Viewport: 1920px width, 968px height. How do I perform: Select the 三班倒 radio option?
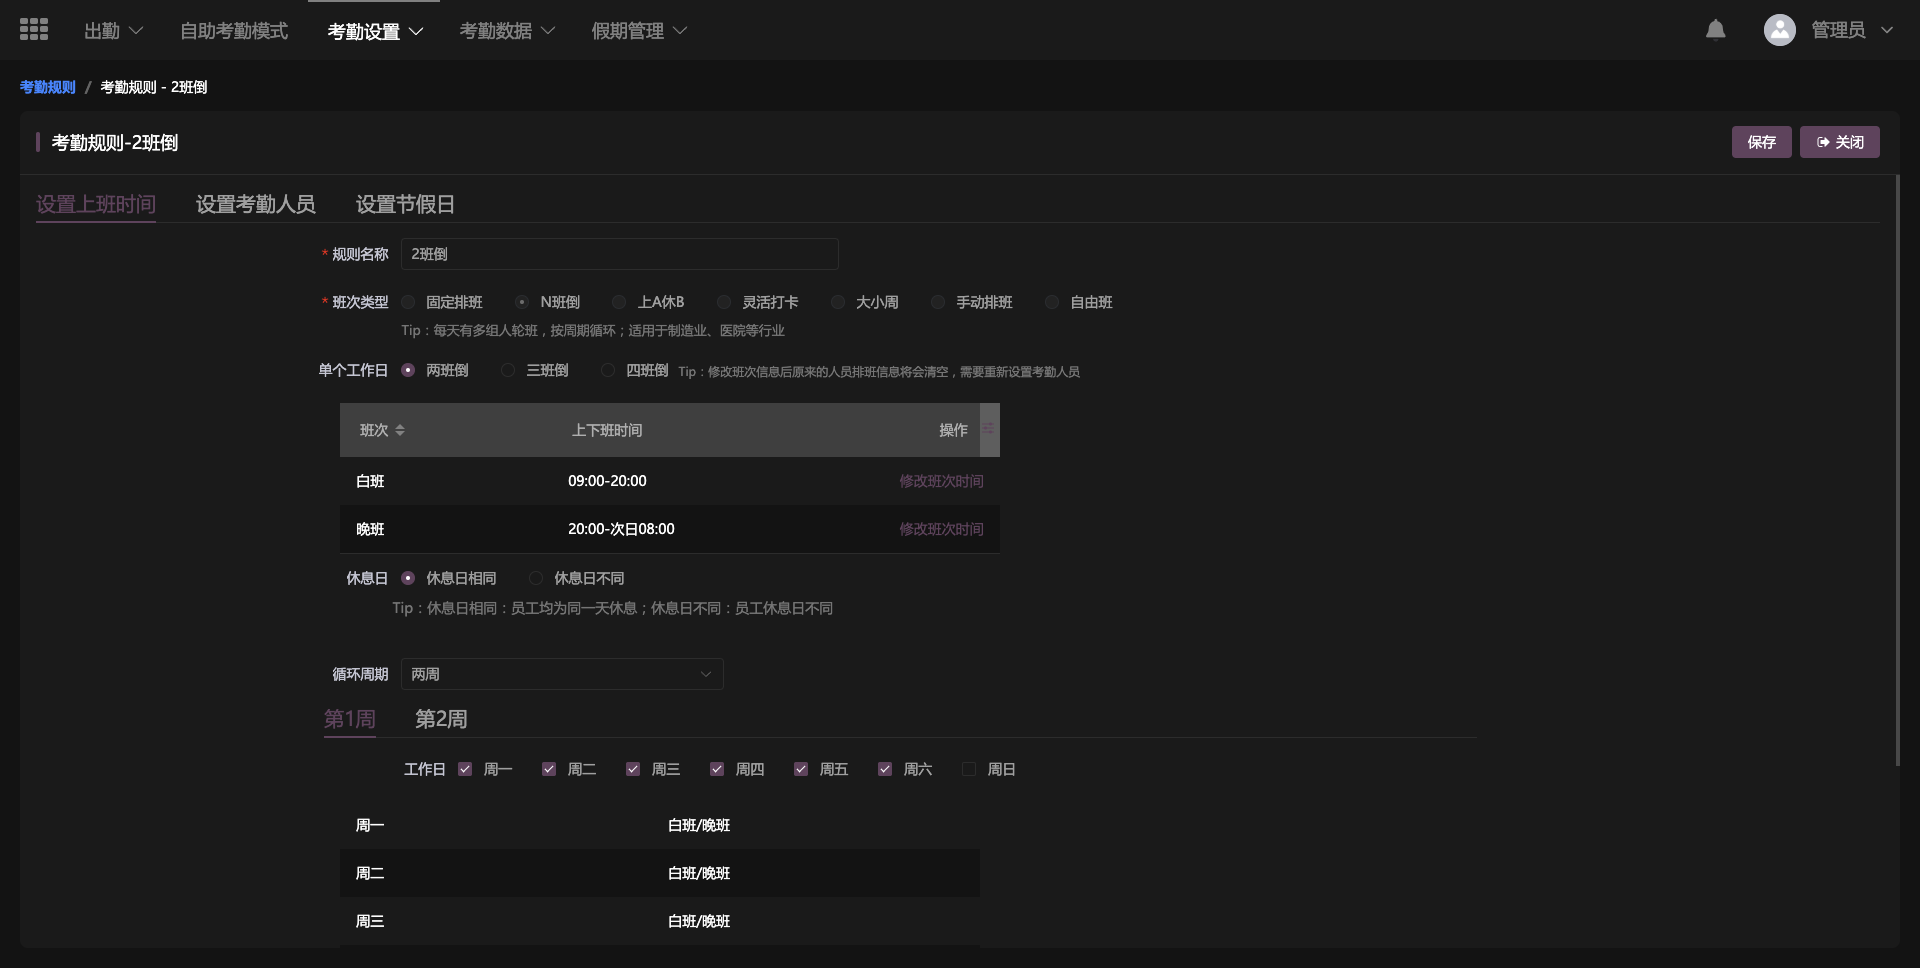(508, 370)
